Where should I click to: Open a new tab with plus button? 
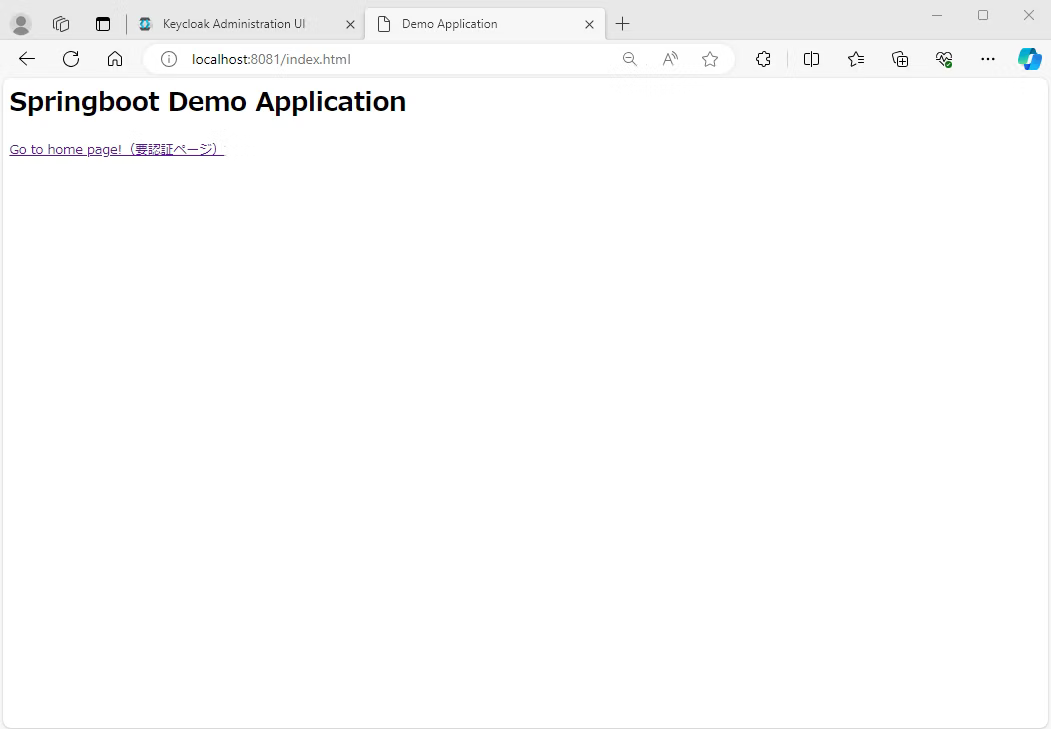[x=622, y=24]
